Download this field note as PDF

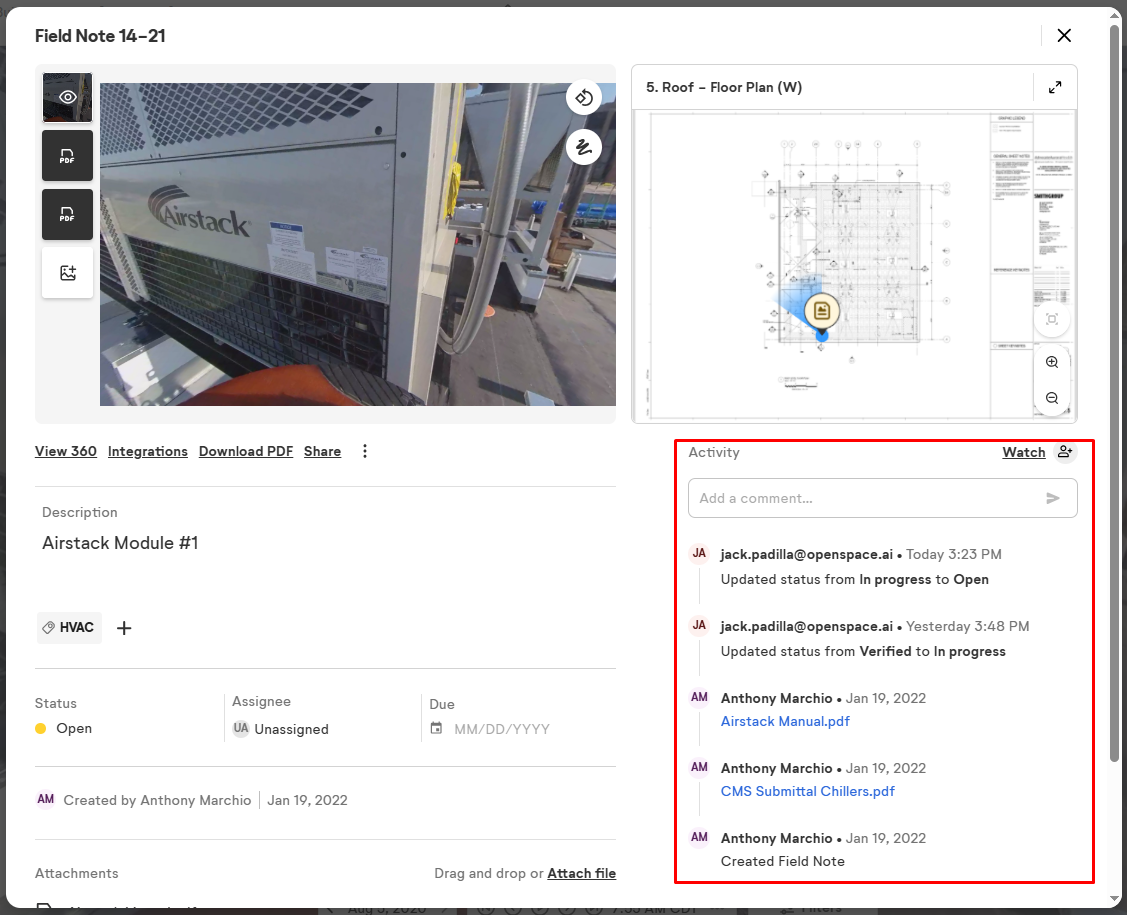click(x=245, y=451)
